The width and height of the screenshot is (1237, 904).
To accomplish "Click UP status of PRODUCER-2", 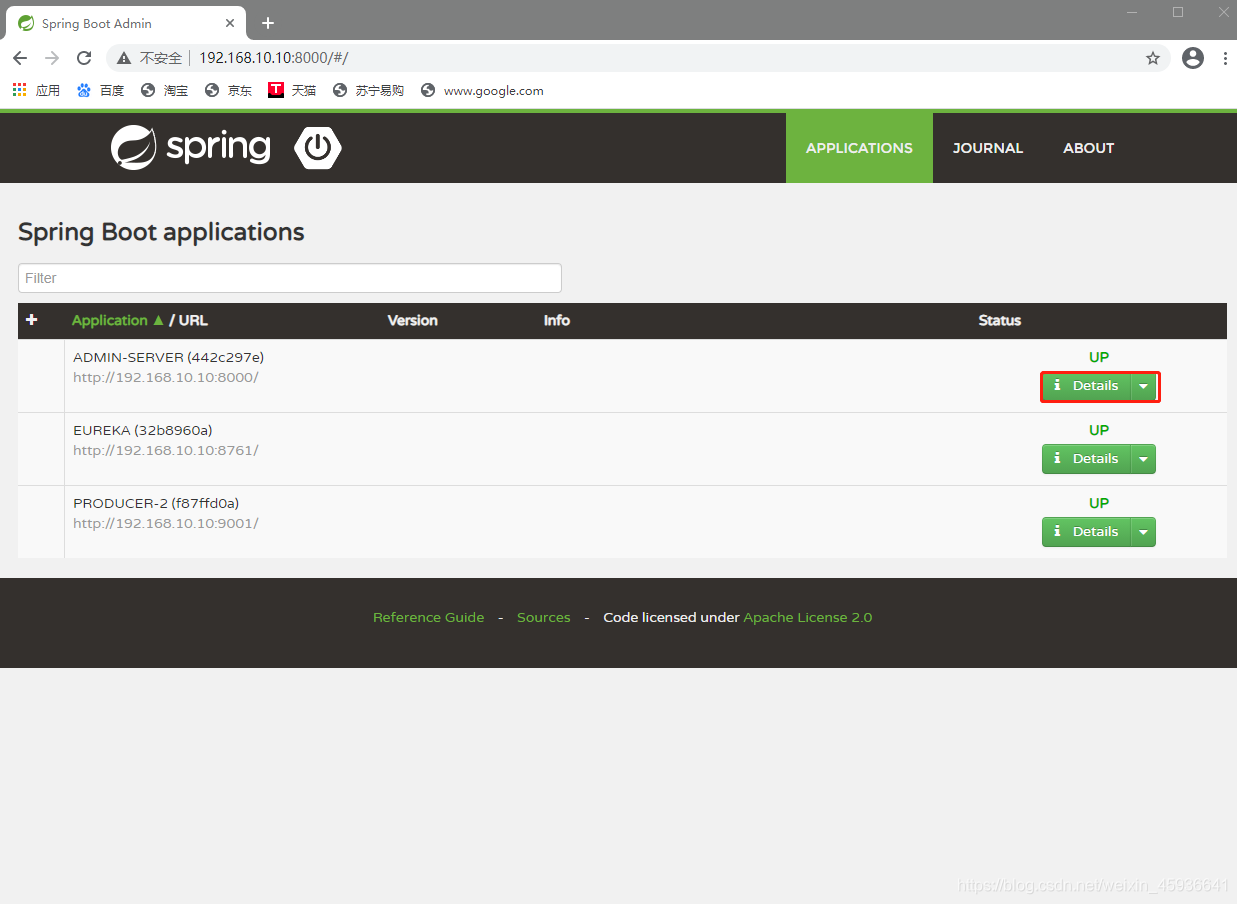I will pyautogui.click(x=1099, y=503).
